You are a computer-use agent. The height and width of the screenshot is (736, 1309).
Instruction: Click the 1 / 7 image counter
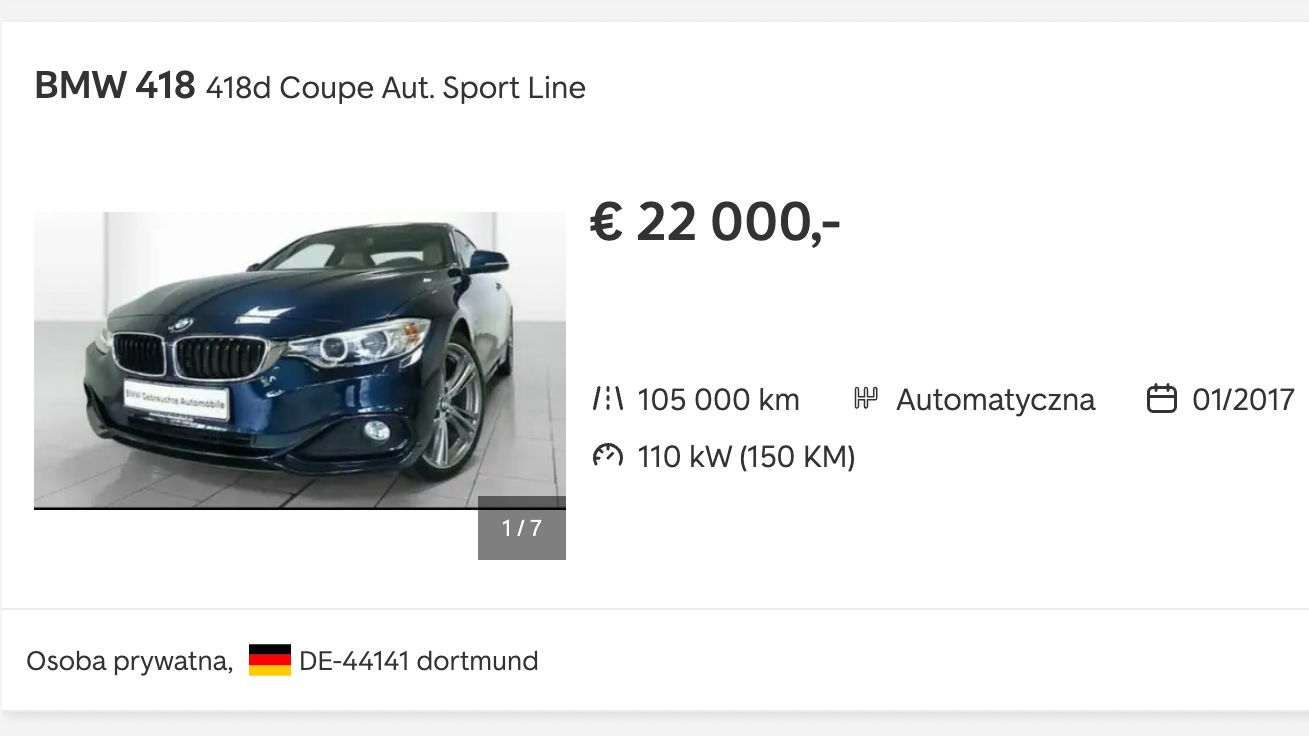point(522,528)
